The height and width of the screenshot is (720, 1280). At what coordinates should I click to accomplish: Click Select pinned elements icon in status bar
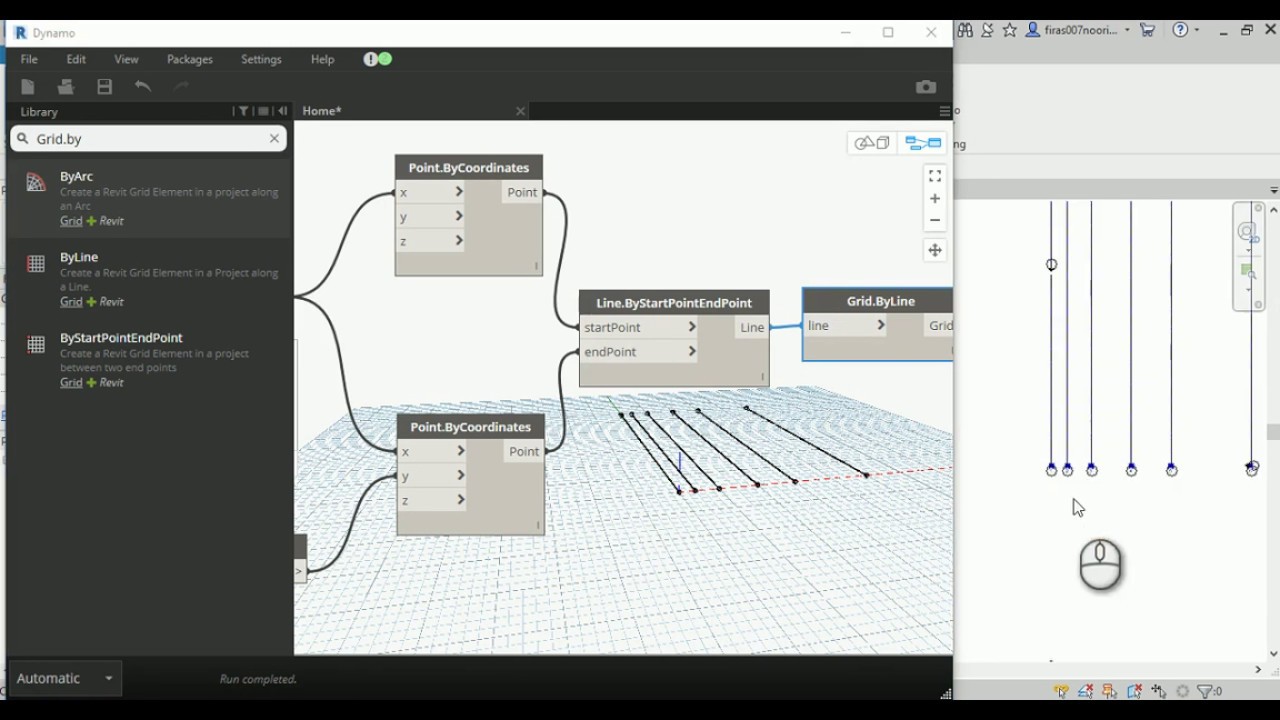[1109, 691]
